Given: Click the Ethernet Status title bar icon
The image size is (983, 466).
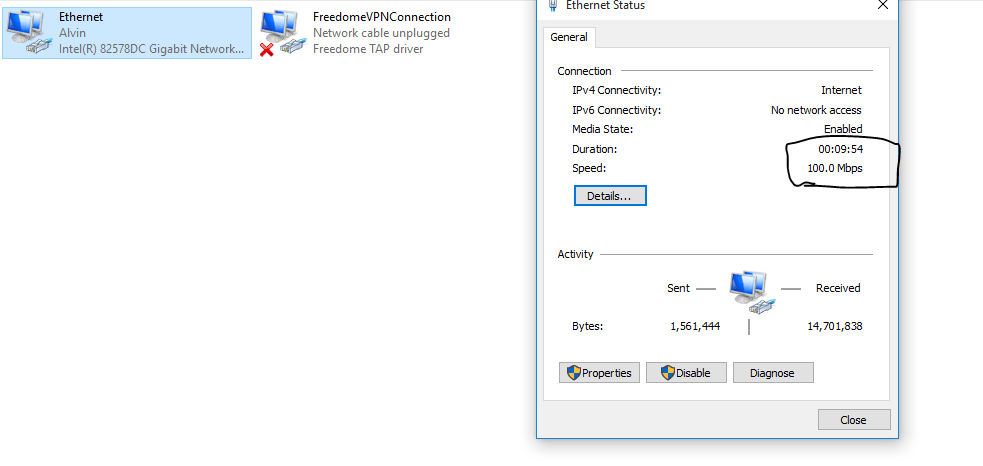Looking at the screenshot, I should click(553, 5).
